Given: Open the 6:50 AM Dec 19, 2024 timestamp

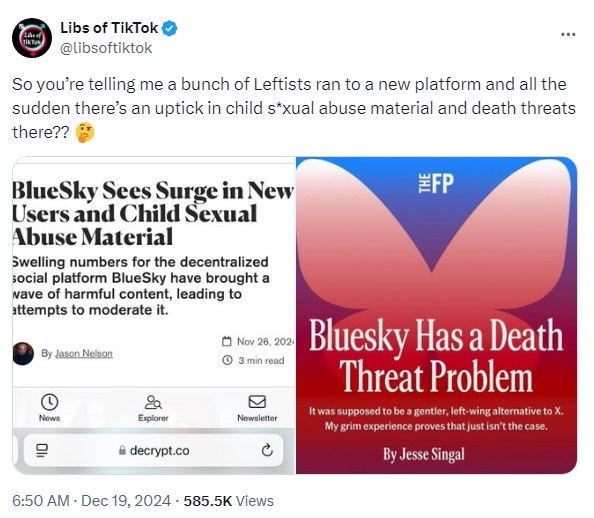Looking at the screenshot, I should [x=91, y=501].
